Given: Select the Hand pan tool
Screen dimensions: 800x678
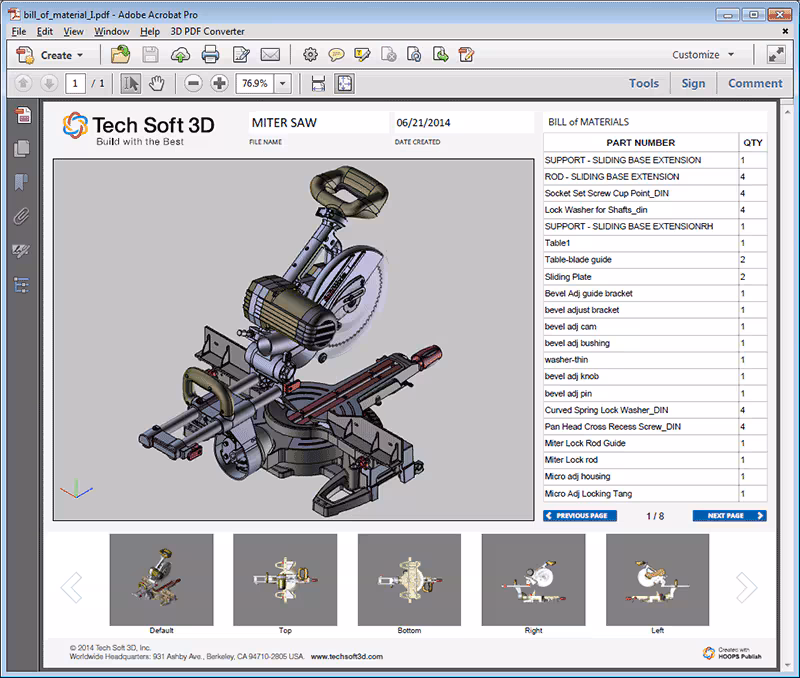Looking at the screenshot, I should [x=156, y=83].
